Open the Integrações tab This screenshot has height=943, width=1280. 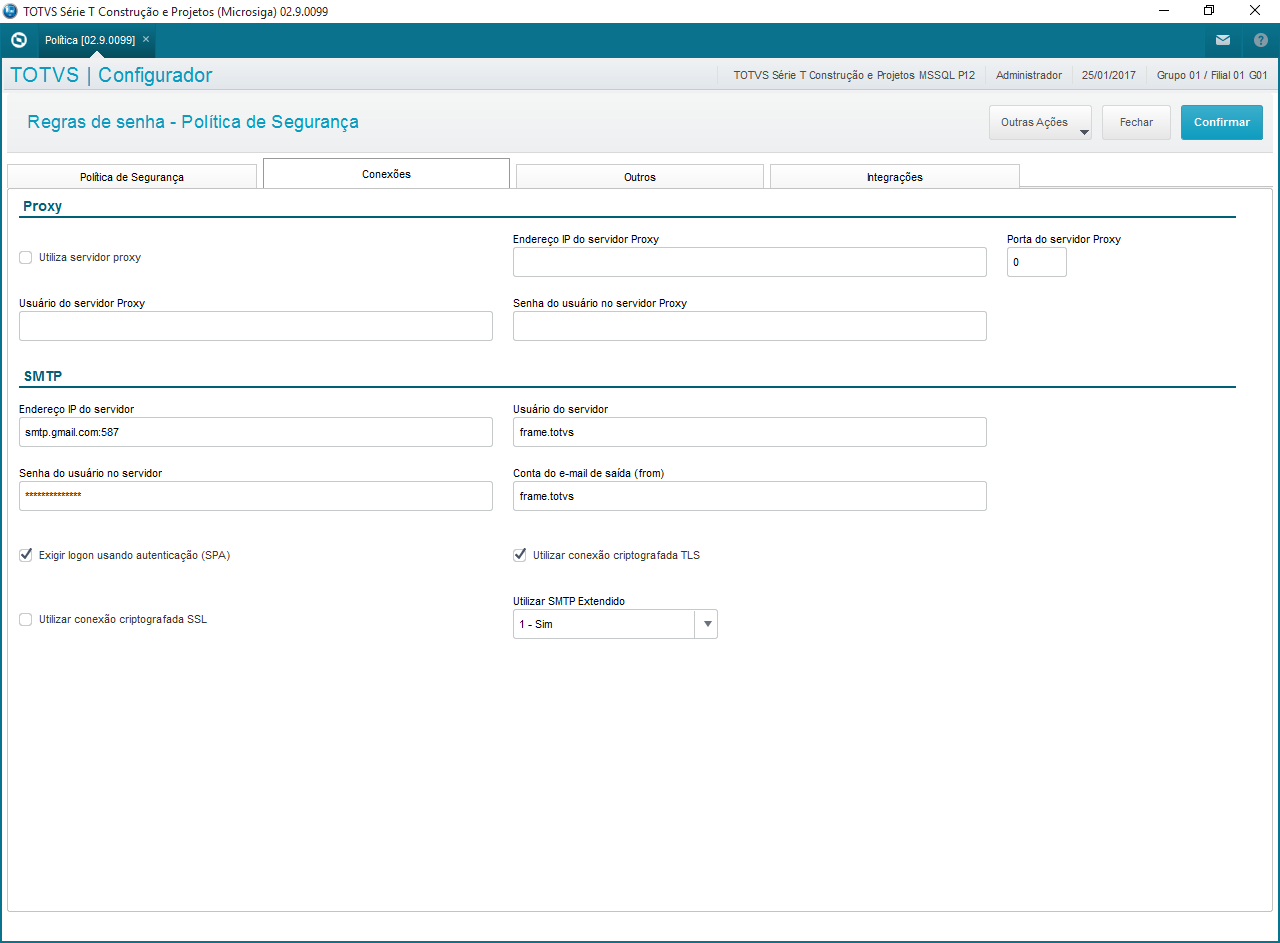tap(895, 177)
